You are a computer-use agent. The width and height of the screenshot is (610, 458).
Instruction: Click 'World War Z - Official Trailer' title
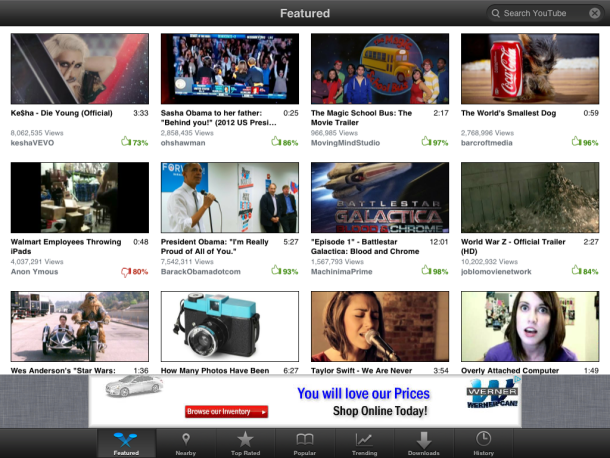(513, 247)
